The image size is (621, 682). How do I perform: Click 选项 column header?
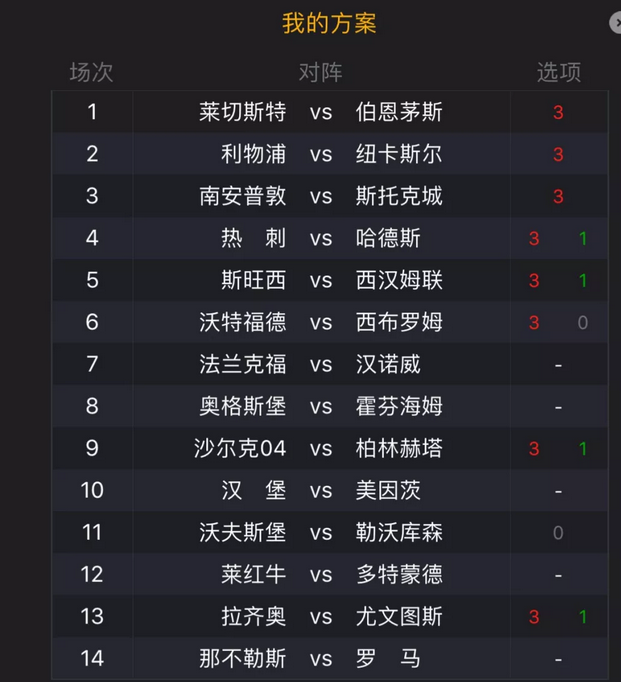559,72
